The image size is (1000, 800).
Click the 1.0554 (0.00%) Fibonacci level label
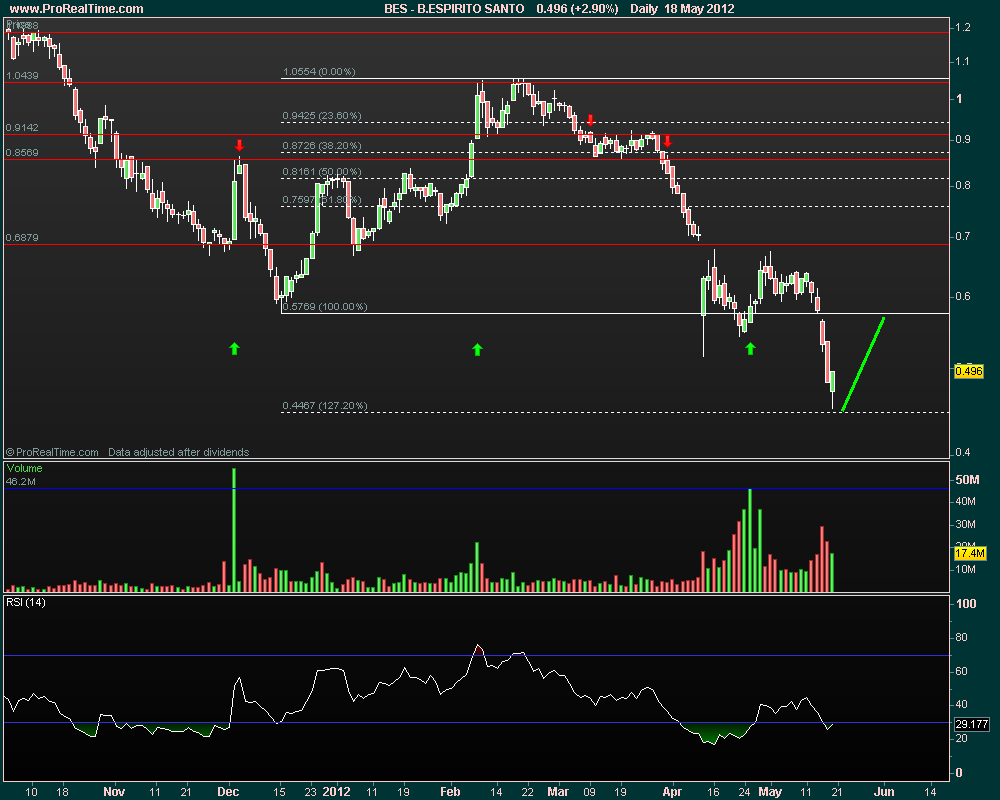pos(319,72)
